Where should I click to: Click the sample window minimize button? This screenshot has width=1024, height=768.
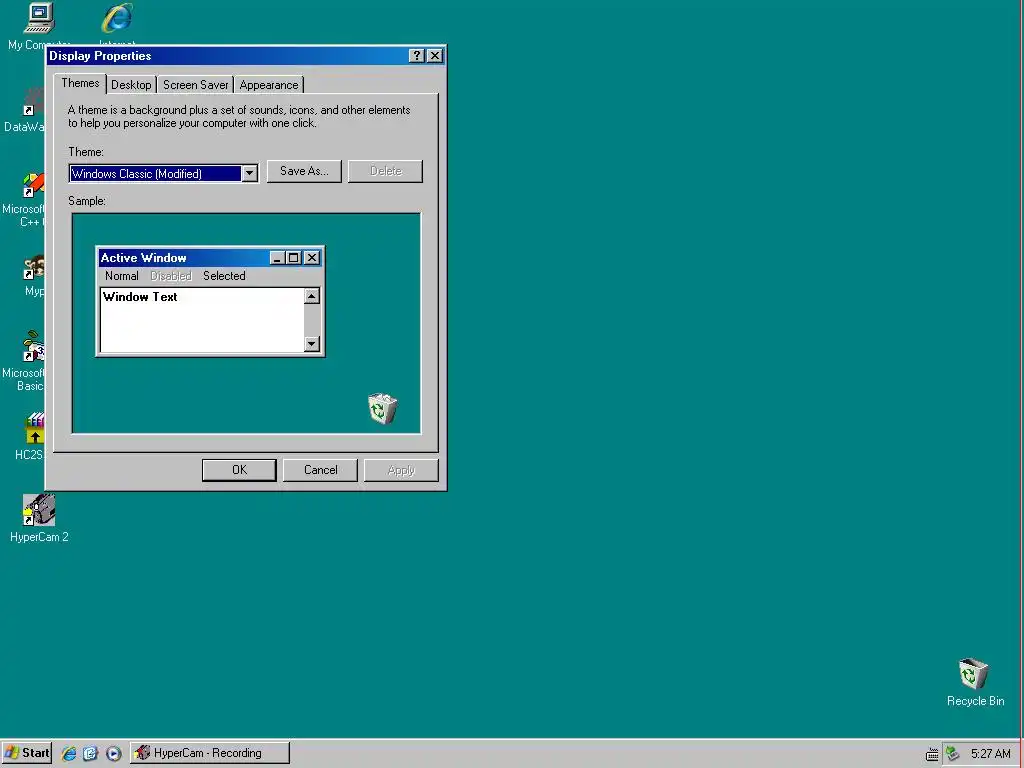278,258
